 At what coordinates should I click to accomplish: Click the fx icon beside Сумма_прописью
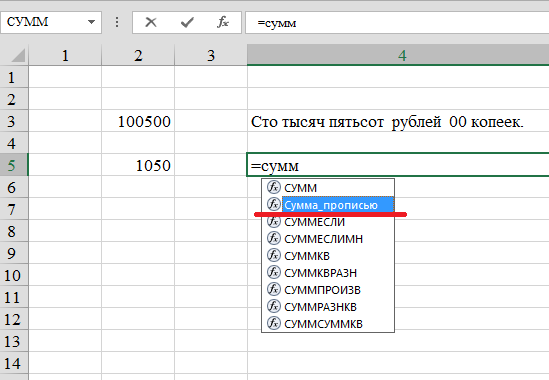point(274,204)
